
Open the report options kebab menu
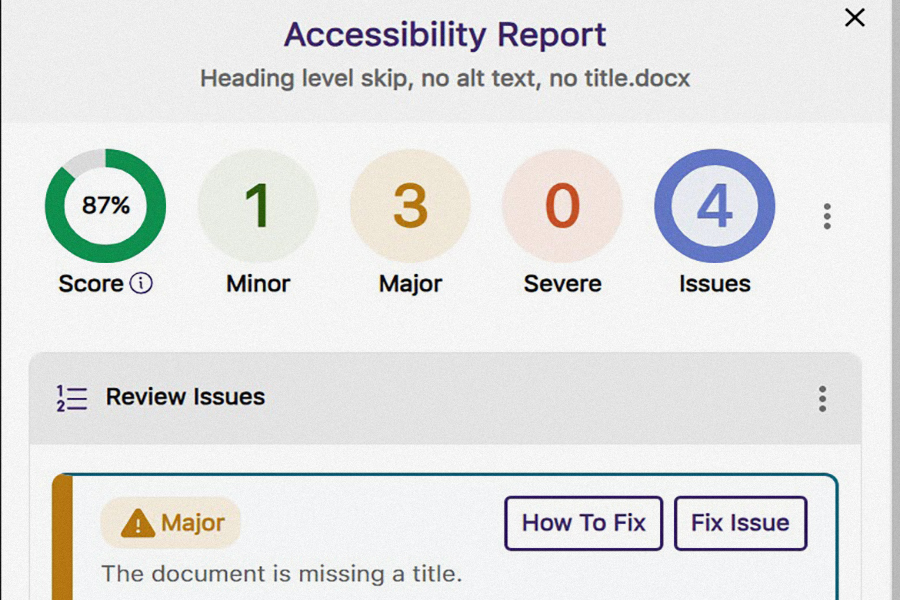(x=827, y=215)
